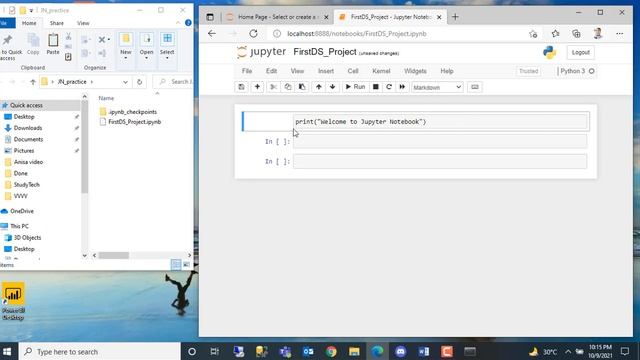Click Pin to Quick access in ribbon
This screenshot has height=360, width=640.
point(9,47)
